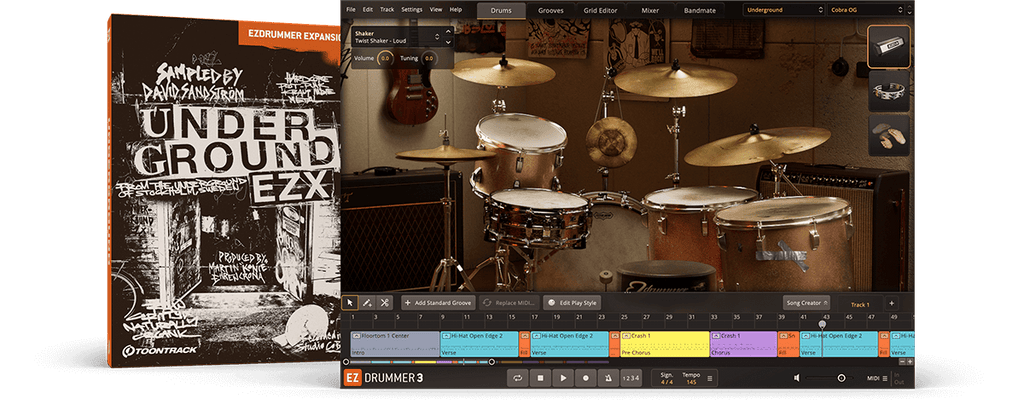Select the Track 1 tab
1024x416 pixels.
[x=859, y=304]
